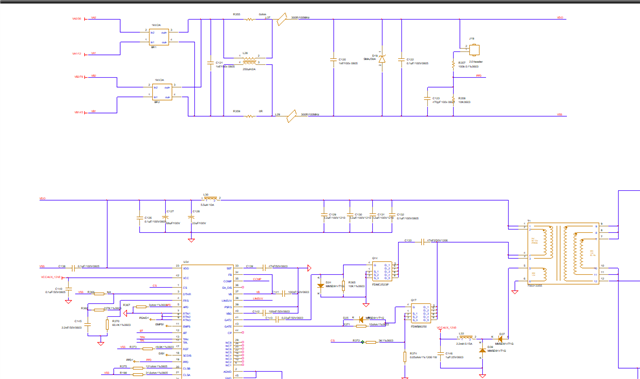Click the large transformer symbol
The width and height of the screenshot is (640, 379).
(563, 253)
